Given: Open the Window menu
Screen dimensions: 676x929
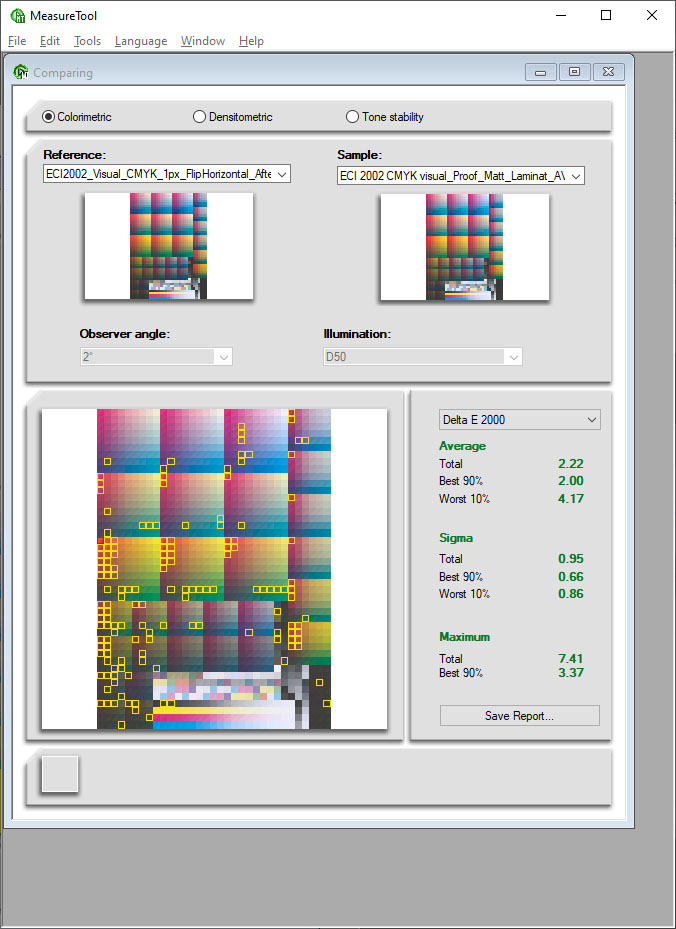Looking at the screenshot, I should click(203, 41).
